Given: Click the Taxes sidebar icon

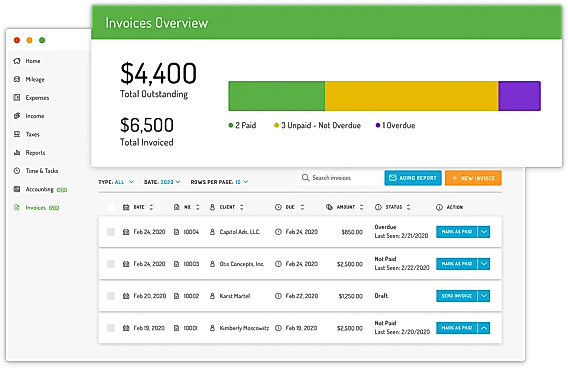Looking at the screenshot, I should pos(17,134).
